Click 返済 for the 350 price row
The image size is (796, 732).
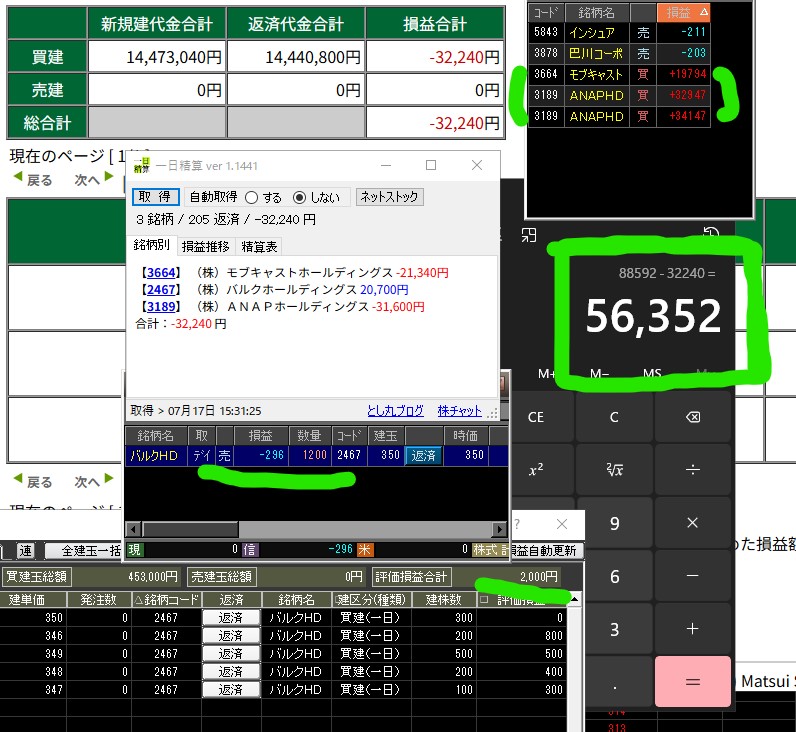tap(231, 618)
